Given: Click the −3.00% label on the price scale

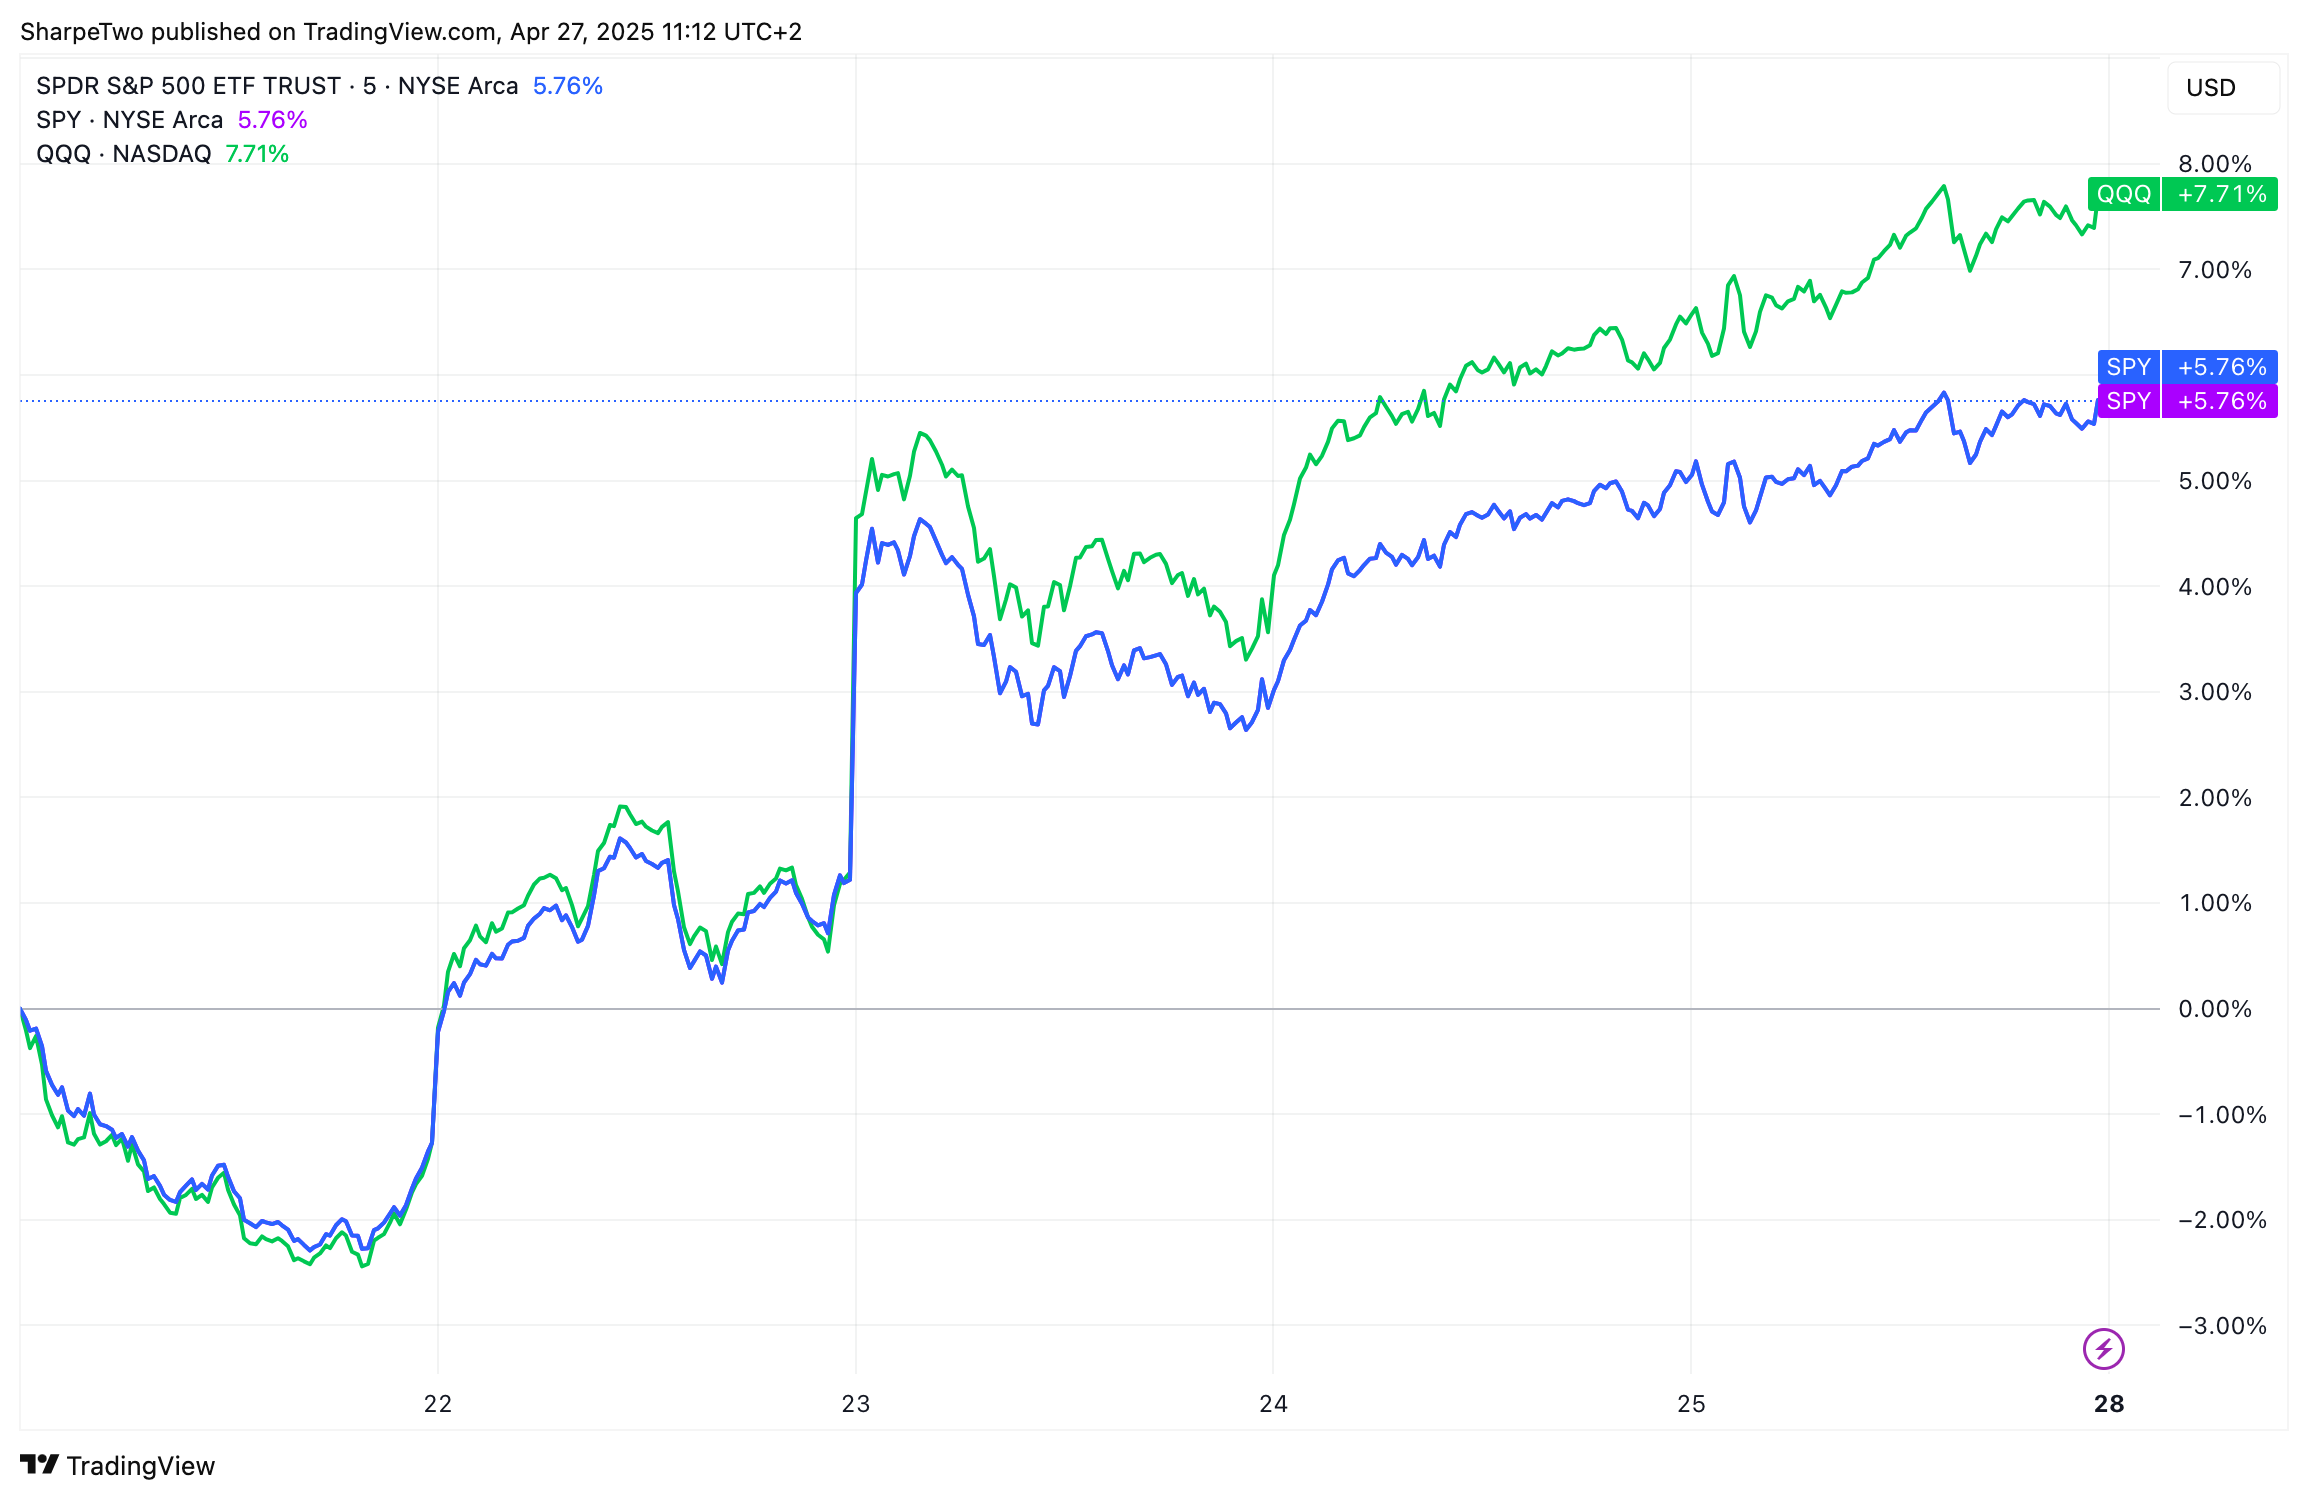Looking at the screenshot, I should click(2221, 1326).
